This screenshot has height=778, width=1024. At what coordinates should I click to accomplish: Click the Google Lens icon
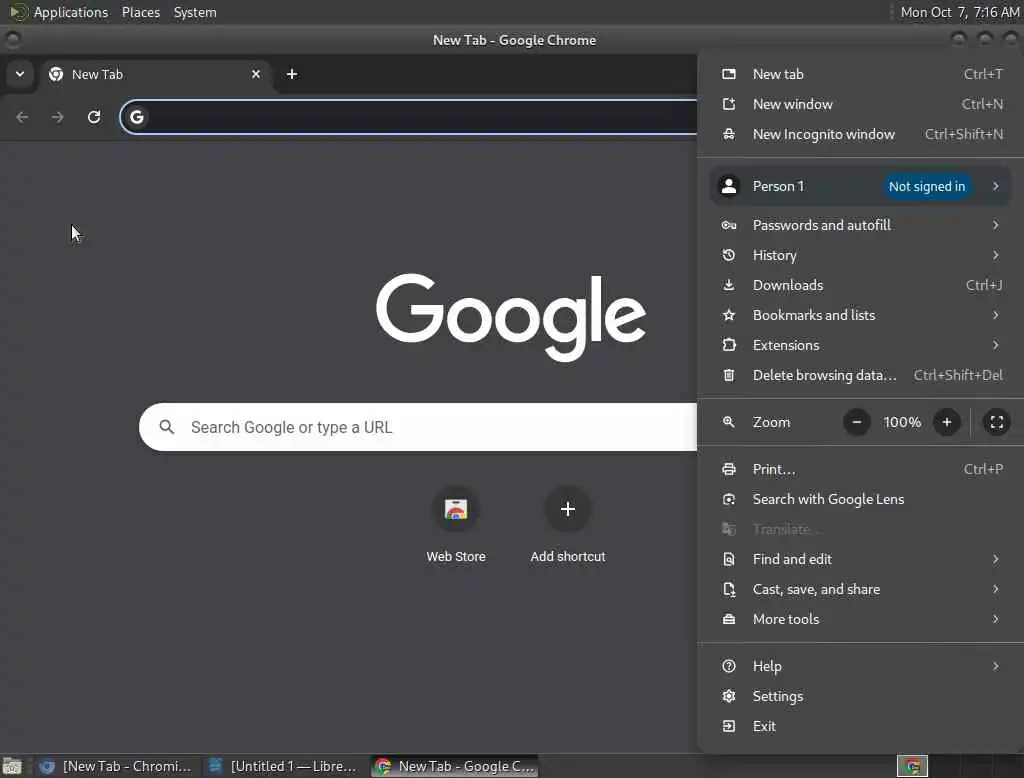click(x=729, y=499)
